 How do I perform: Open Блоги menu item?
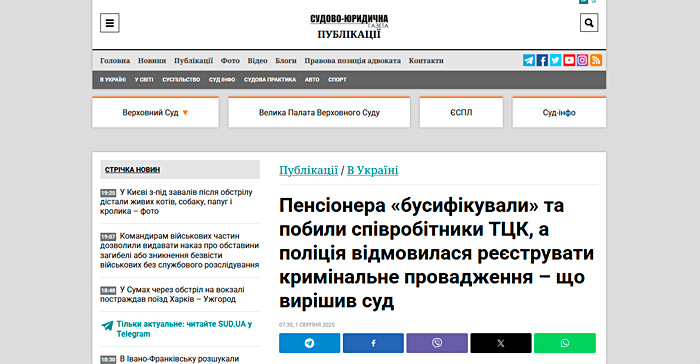(286, 61)
